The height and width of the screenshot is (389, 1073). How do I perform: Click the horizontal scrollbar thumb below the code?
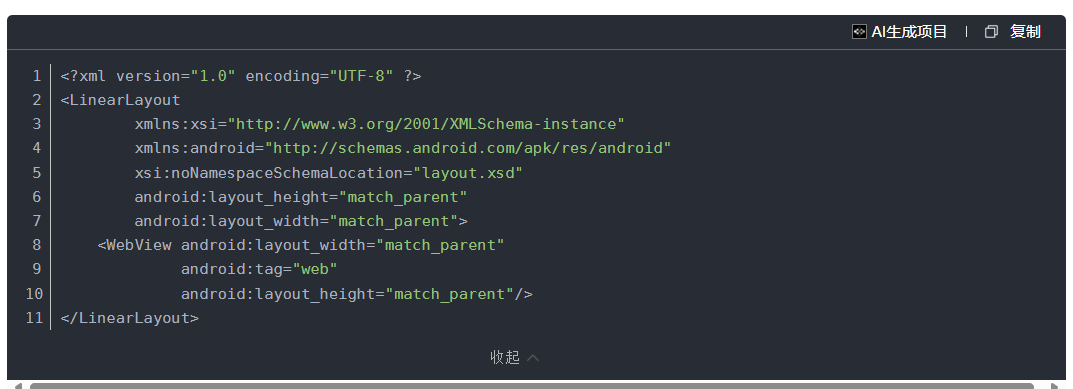[x=531, y=386]
